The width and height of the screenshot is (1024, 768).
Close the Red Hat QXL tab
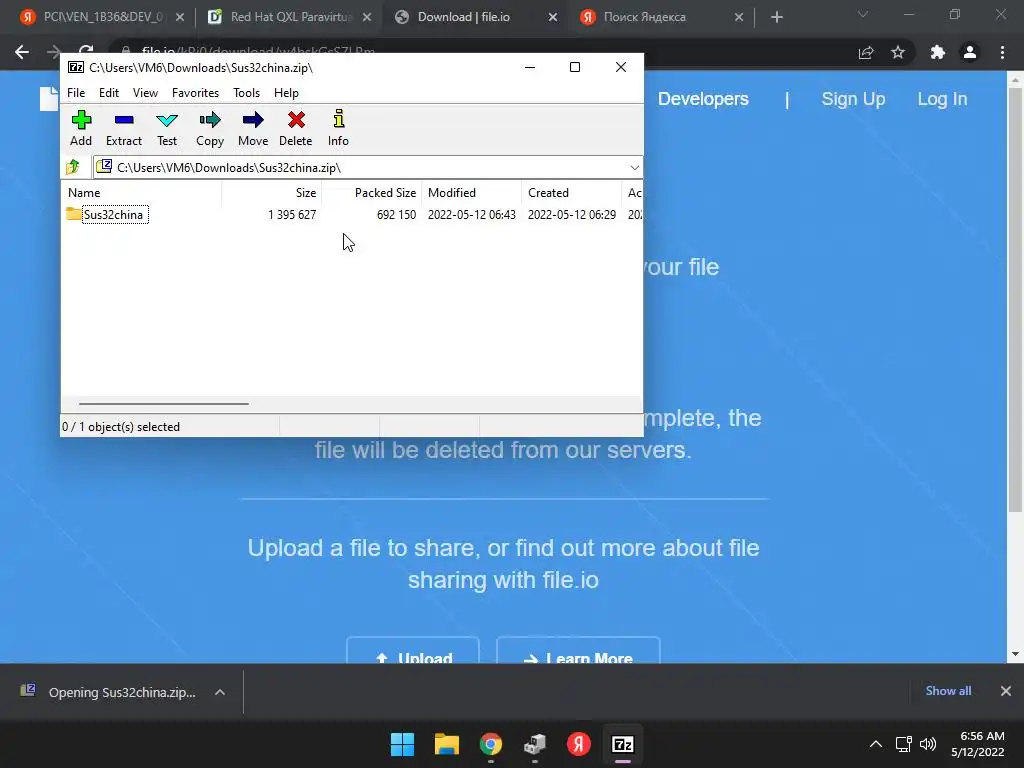point(367,17)
